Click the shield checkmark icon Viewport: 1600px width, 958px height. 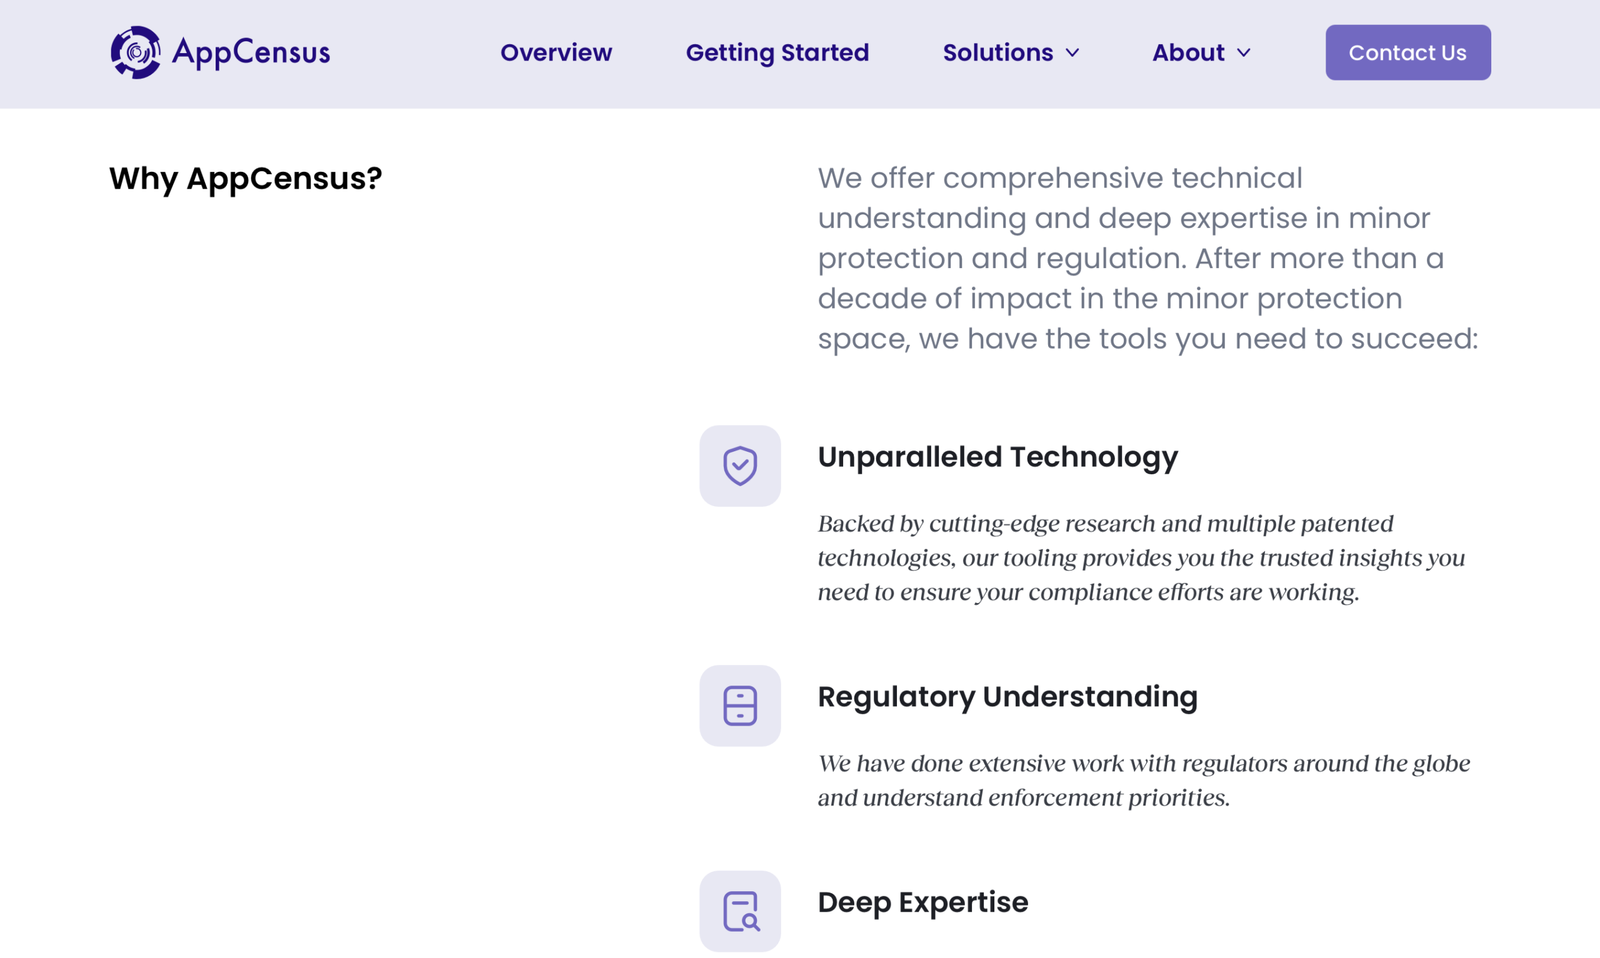point(740,466)
